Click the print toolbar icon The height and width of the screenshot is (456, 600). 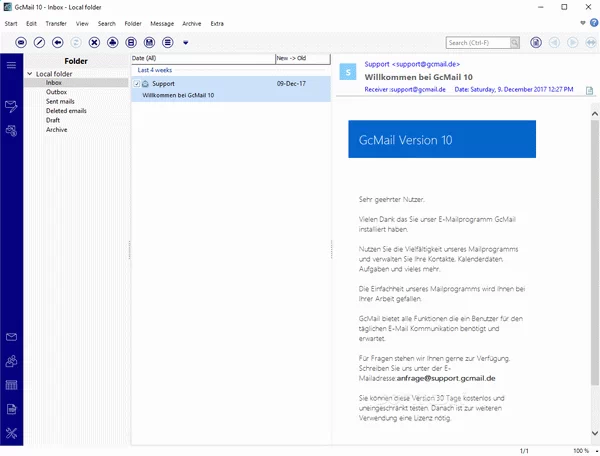112,42
